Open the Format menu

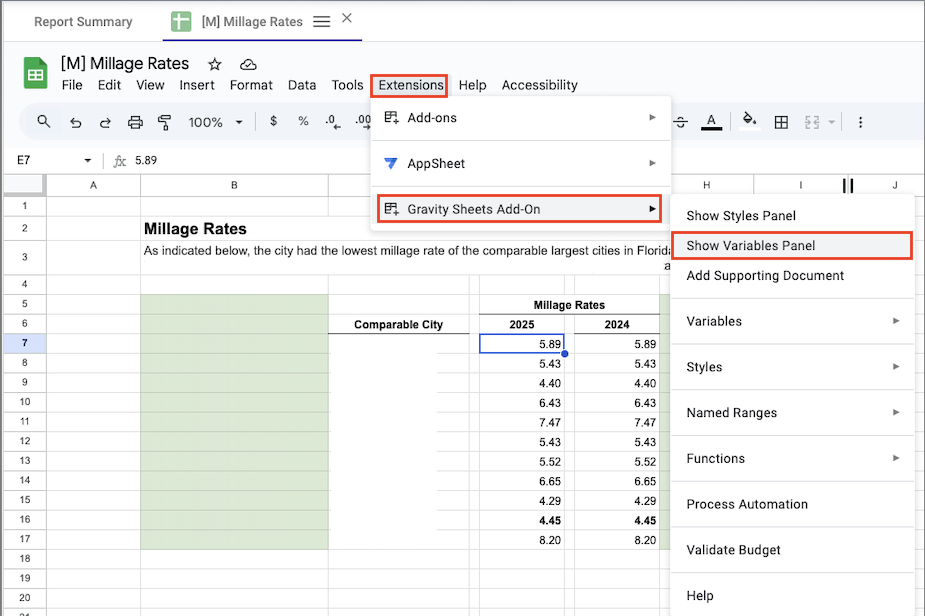251,85
